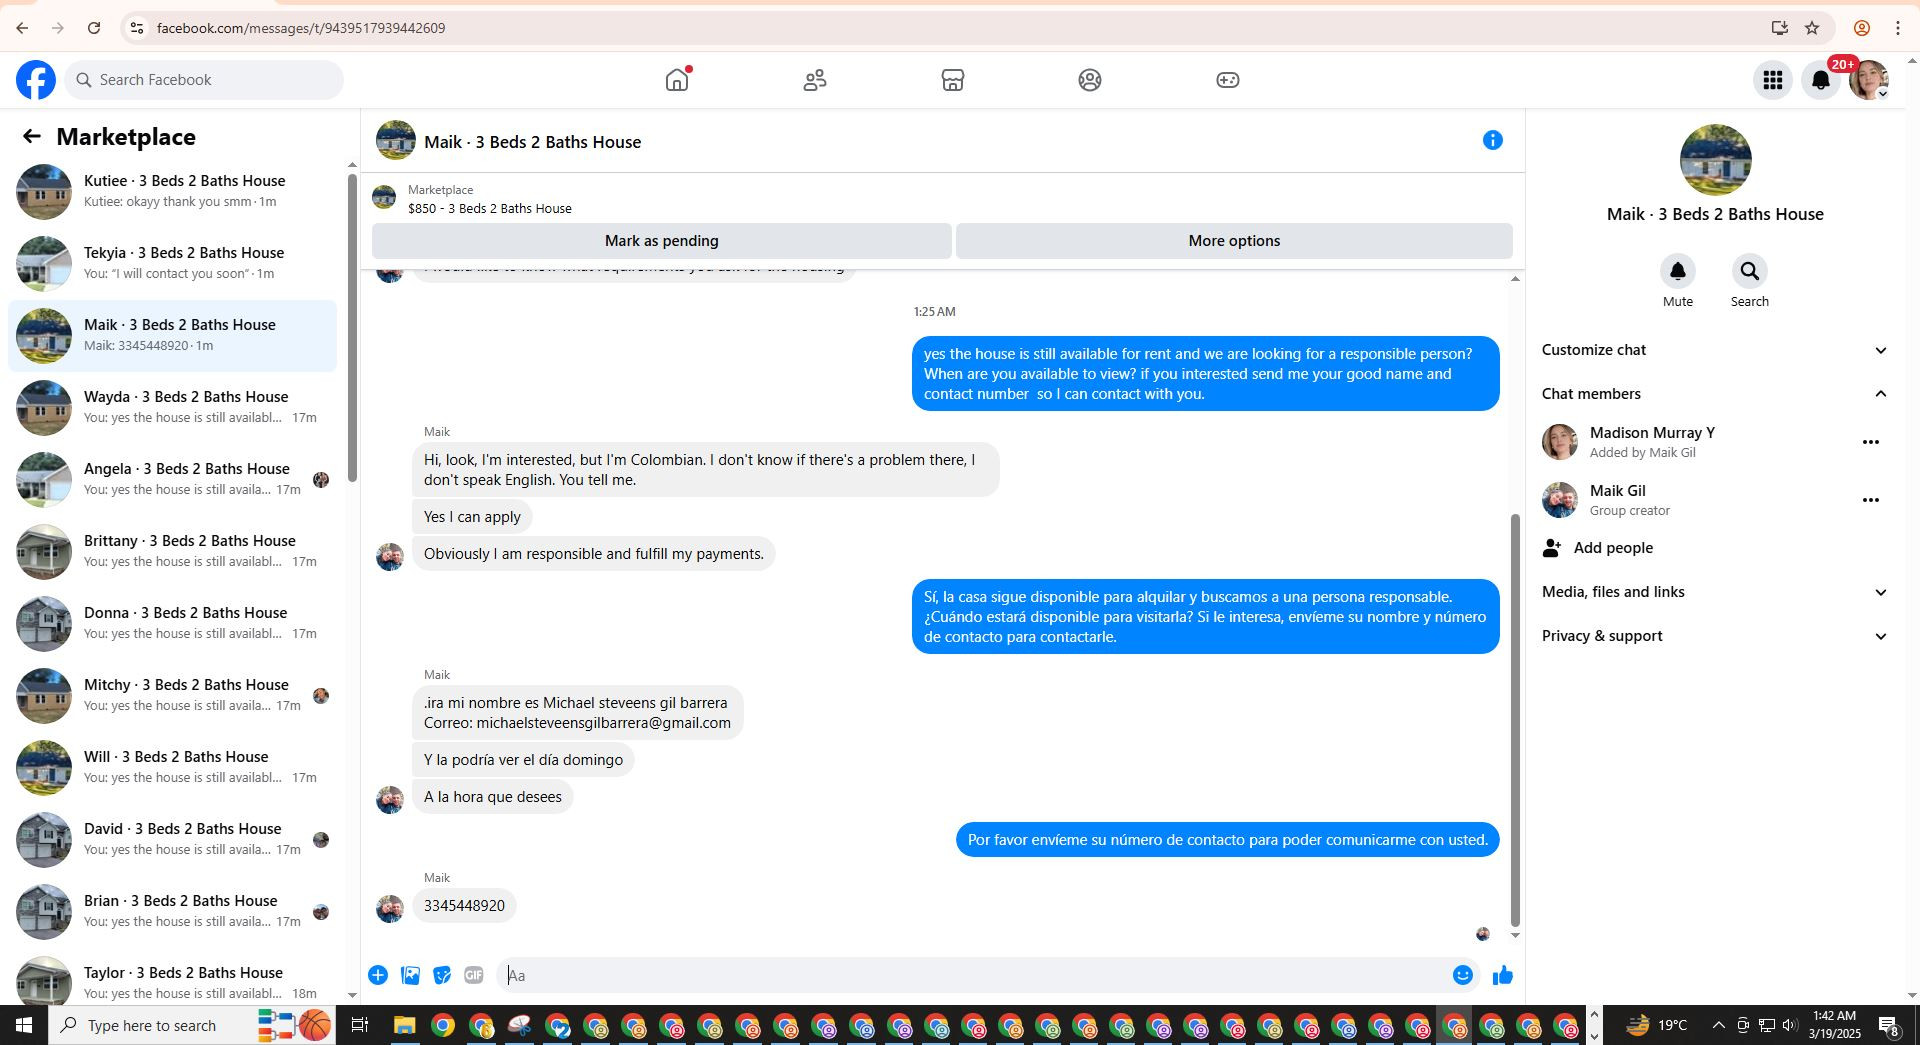Click the large listing photo in details panel
Image resolution: width=1920 pixels, height=1045 pixels.
tap(1715, 160)
